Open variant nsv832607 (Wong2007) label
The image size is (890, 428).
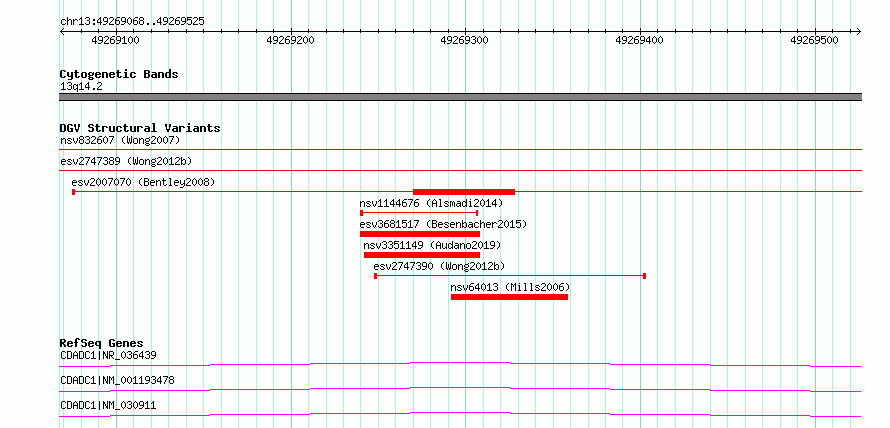point(120,140)
